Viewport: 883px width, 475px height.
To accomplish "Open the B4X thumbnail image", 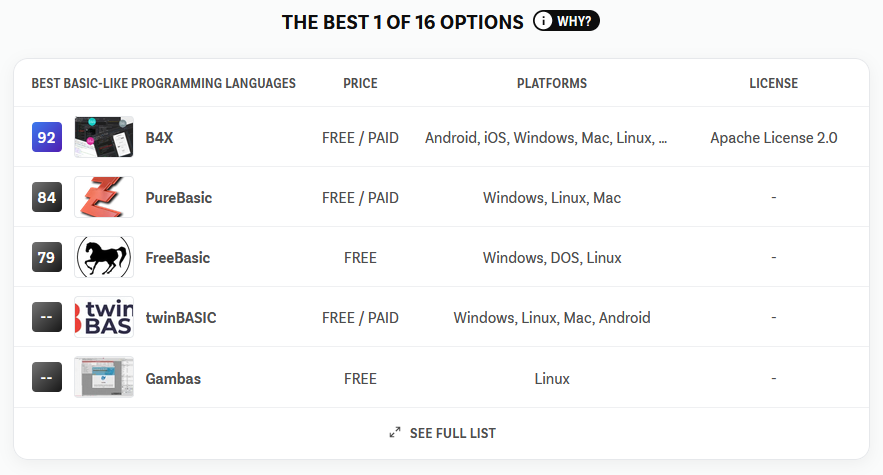I will [104, 137].
